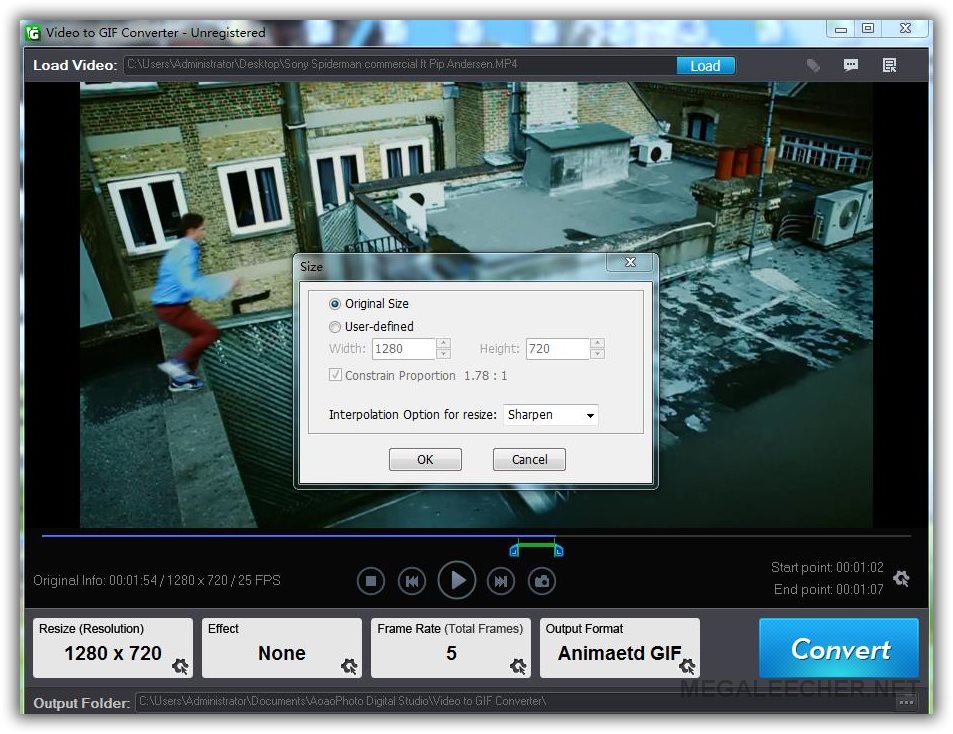Open the Resize 1280 x 720 panel
The height and width of the screenshot is (734, 953).
[113, 648]
